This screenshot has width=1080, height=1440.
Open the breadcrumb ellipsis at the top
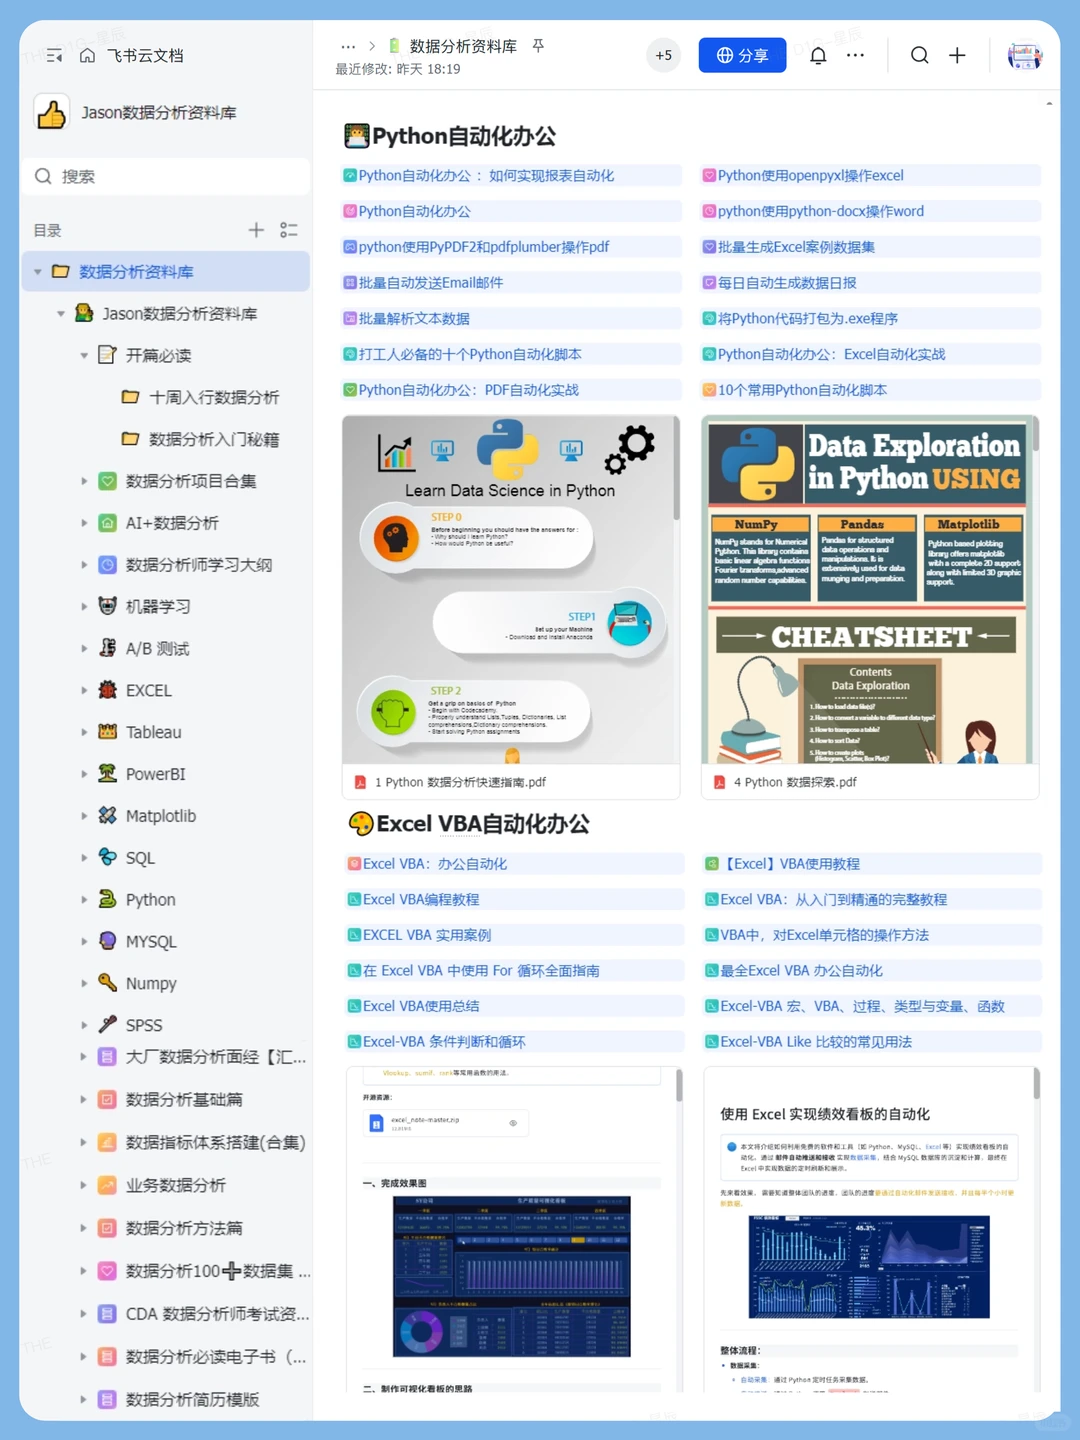[x=348, y=47]
